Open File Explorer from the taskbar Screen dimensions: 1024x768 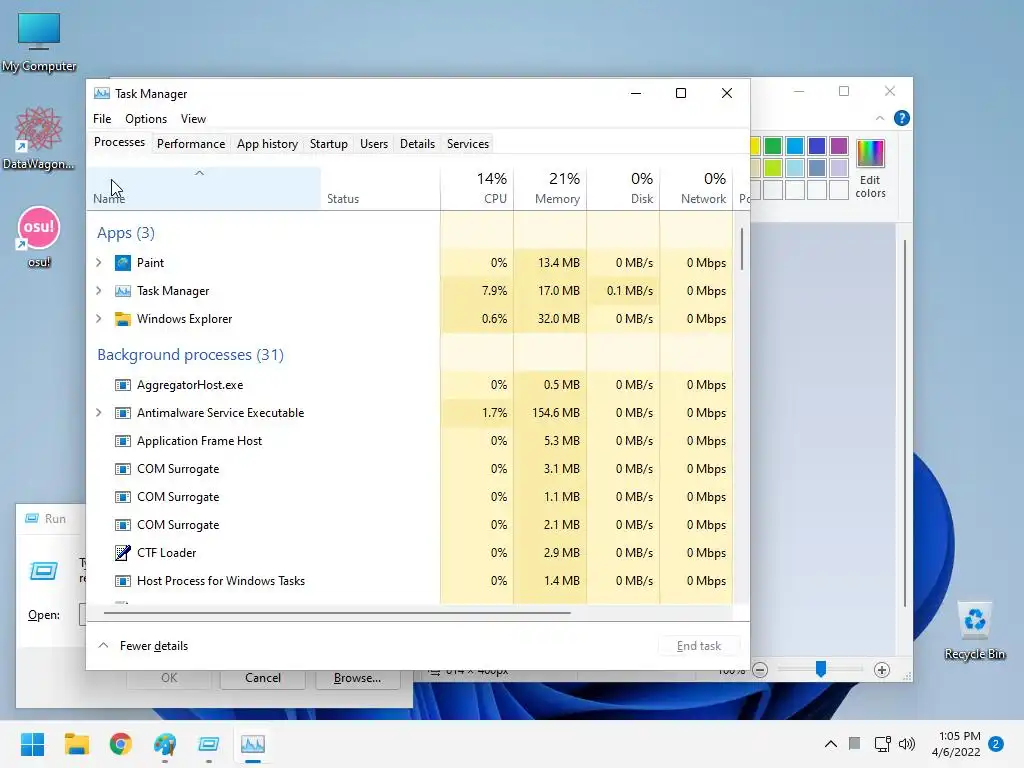coord(76,744)
